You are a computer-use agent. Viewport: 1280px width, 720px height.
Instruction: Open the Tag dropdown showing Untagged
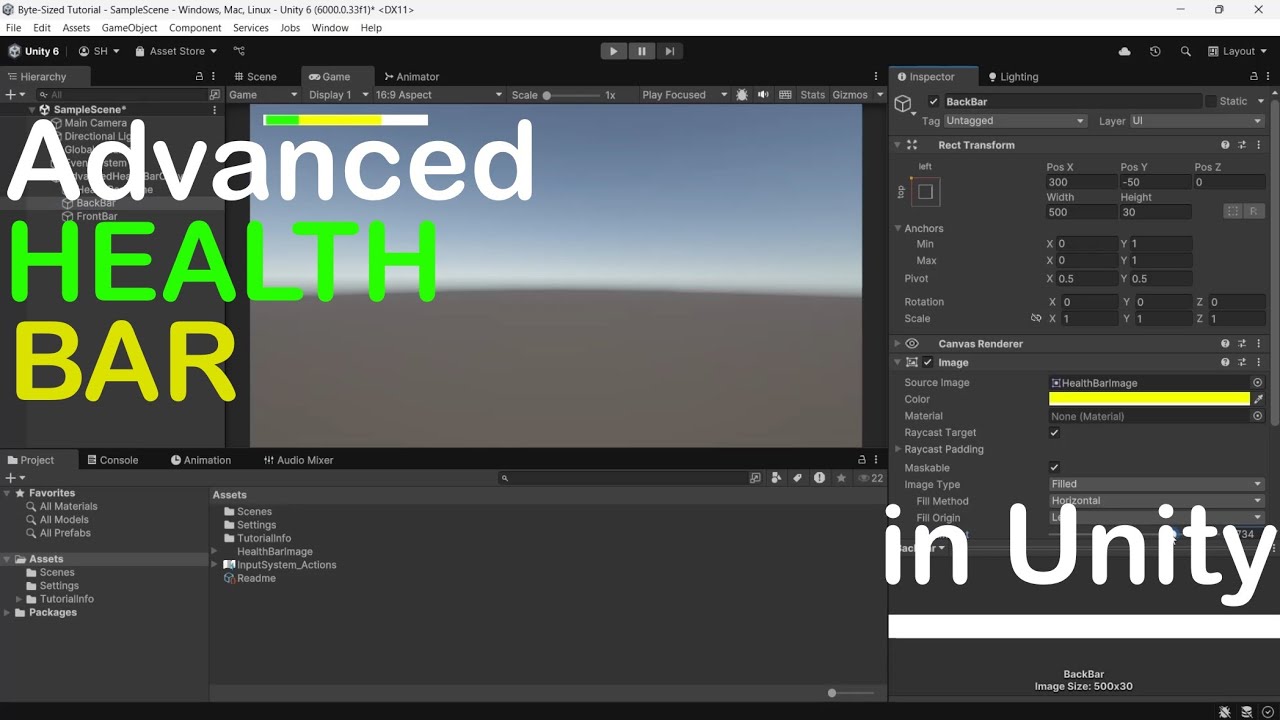(x=1015, y=121)
